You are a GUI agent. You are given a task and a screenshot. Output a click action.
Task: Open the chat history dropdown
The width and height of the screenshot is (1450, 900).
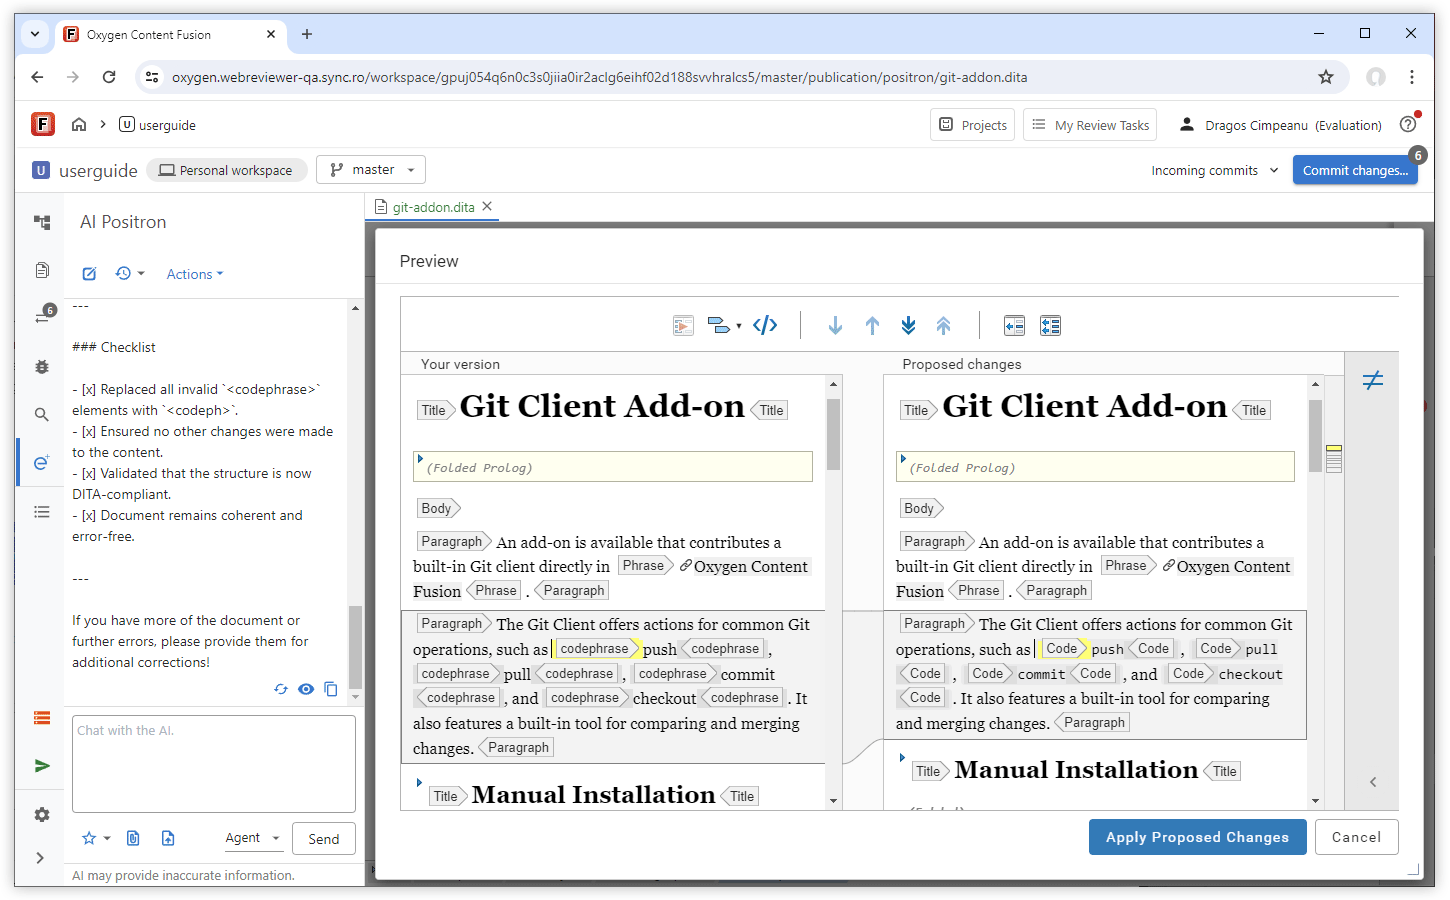pyautogui.click(x=130, y=274)
